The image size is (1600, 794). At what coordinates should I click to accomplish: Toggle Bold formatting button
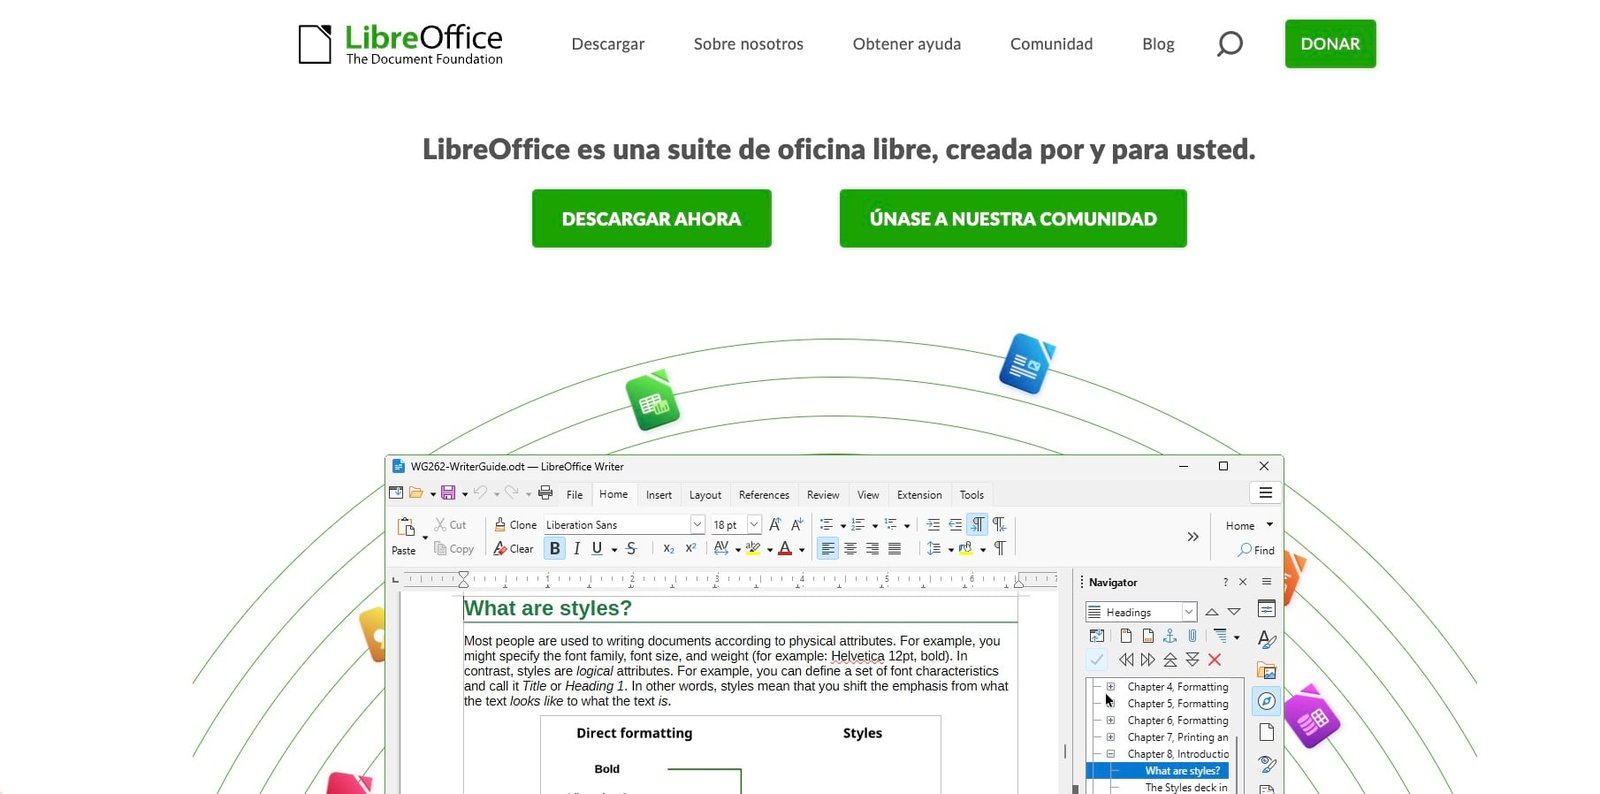pyautogui.click(x=555, y=548)
